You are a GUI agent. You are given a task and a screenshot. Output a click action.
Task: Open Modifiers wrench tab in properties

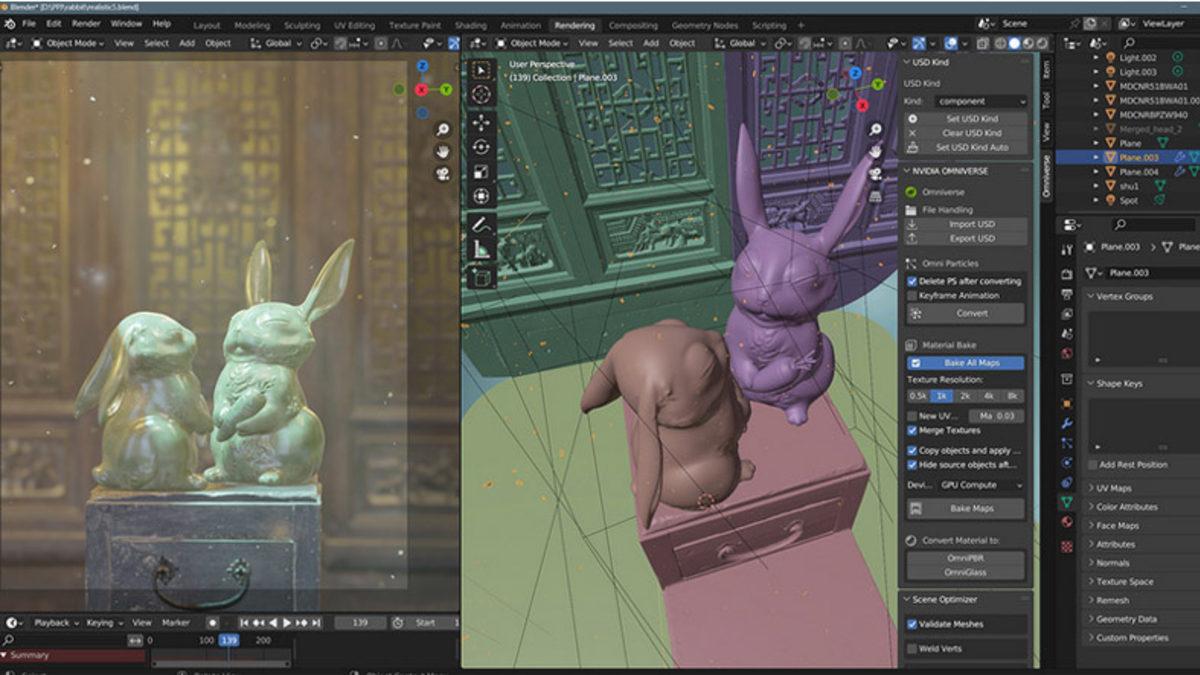click(x=1067, y=423)
